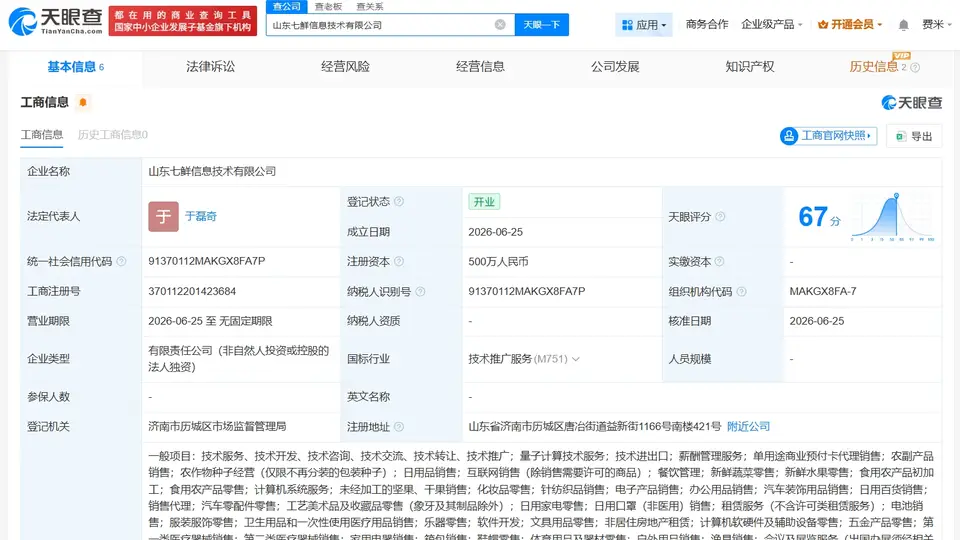This screenshot has width=960, height=540.
Task: Click the 开业 registration status badge
Action: click(x=484, y=201)
